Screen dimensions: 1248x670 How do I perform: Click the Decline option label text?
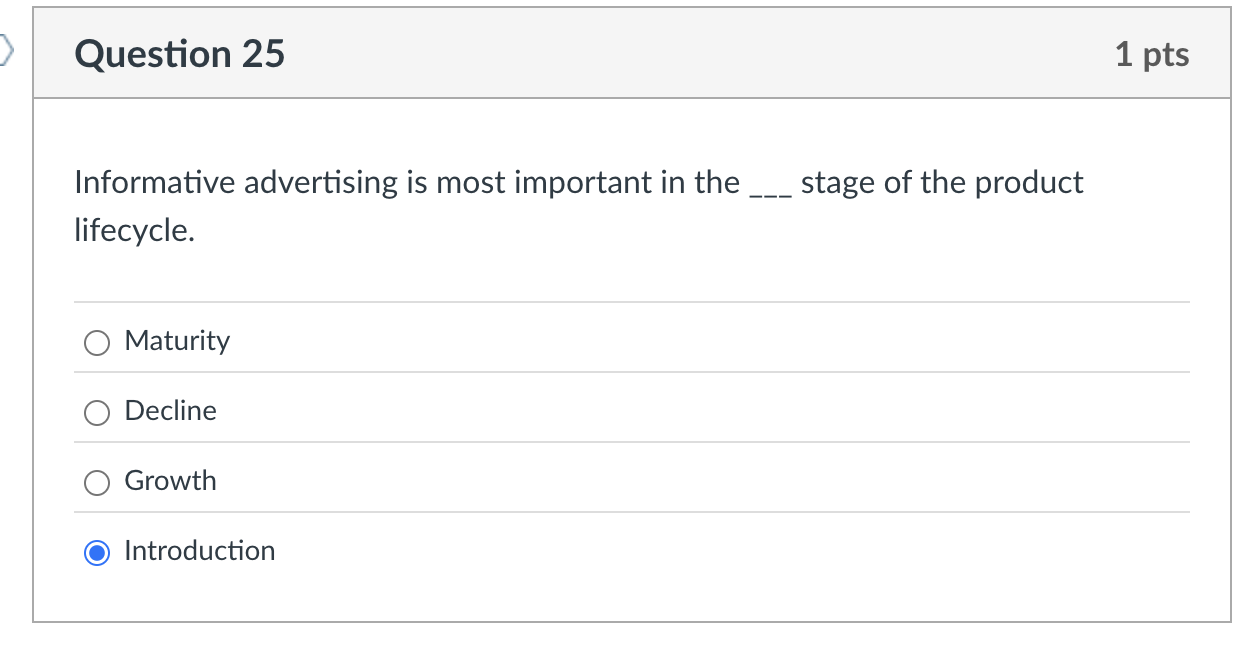tap(170, 411)
